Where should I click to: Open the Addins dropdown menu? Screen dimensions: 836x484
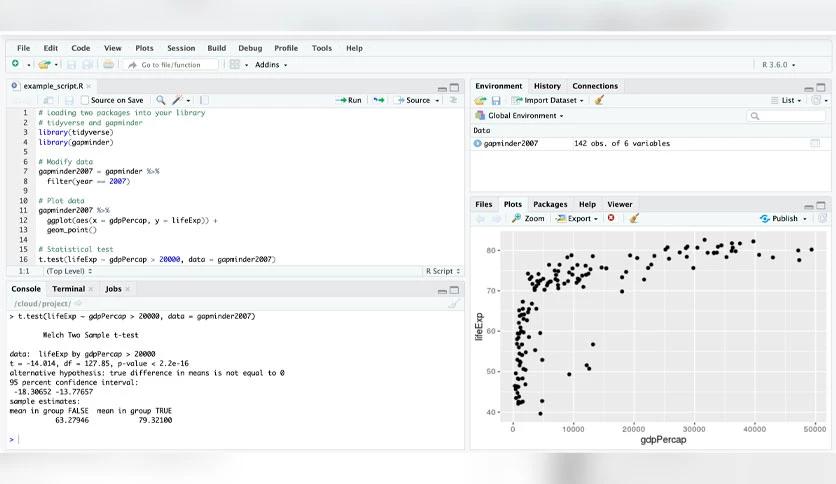pyautogui.click(x=271, y=64)
